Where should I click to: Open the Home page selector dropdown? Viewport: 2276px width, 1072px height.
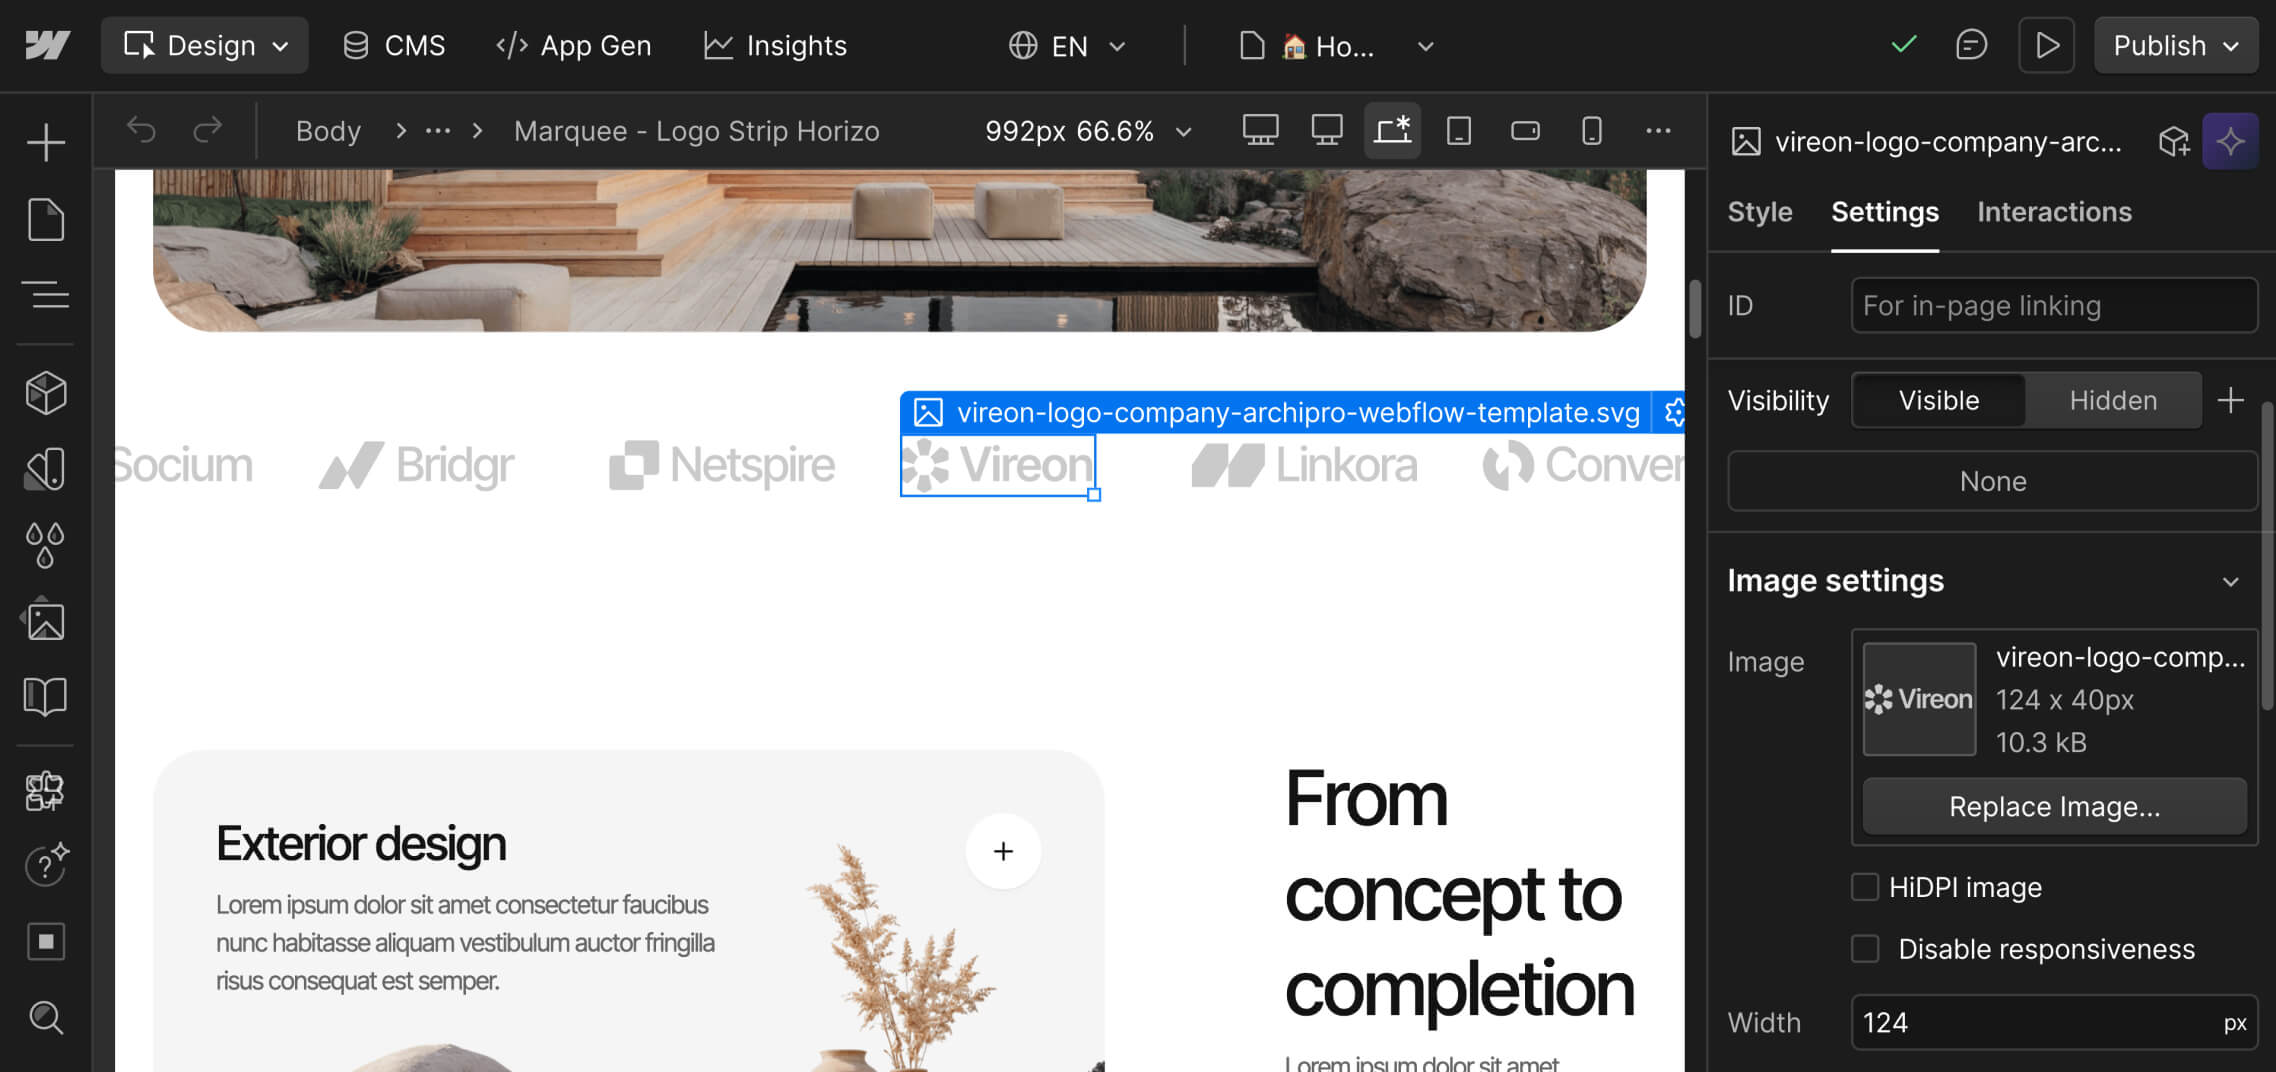(1338, 45)
